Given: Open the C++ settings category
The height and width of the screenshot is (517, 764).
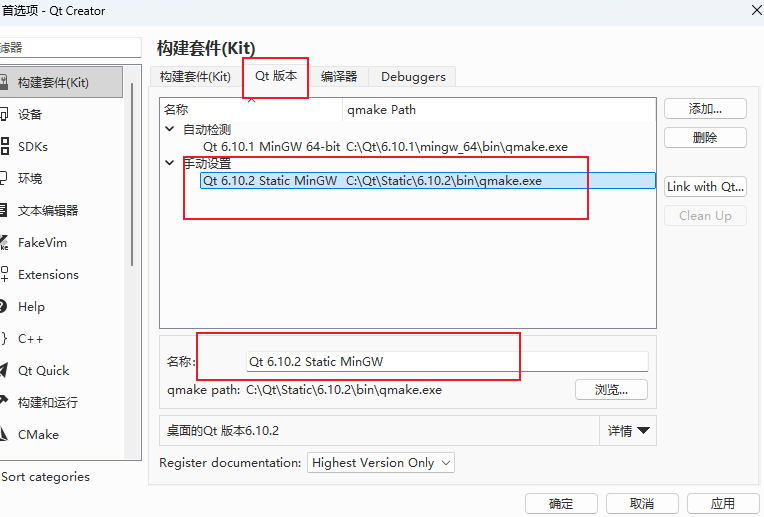Looking at the screenshot, I should click(x=30, y=339).
